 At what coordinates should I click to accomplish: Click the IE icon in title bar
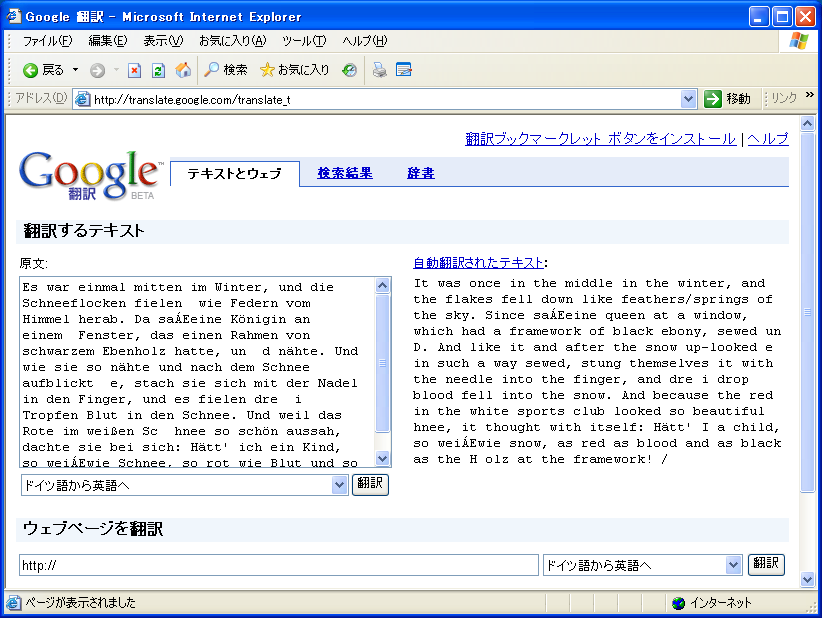click(x=14, y=16)
